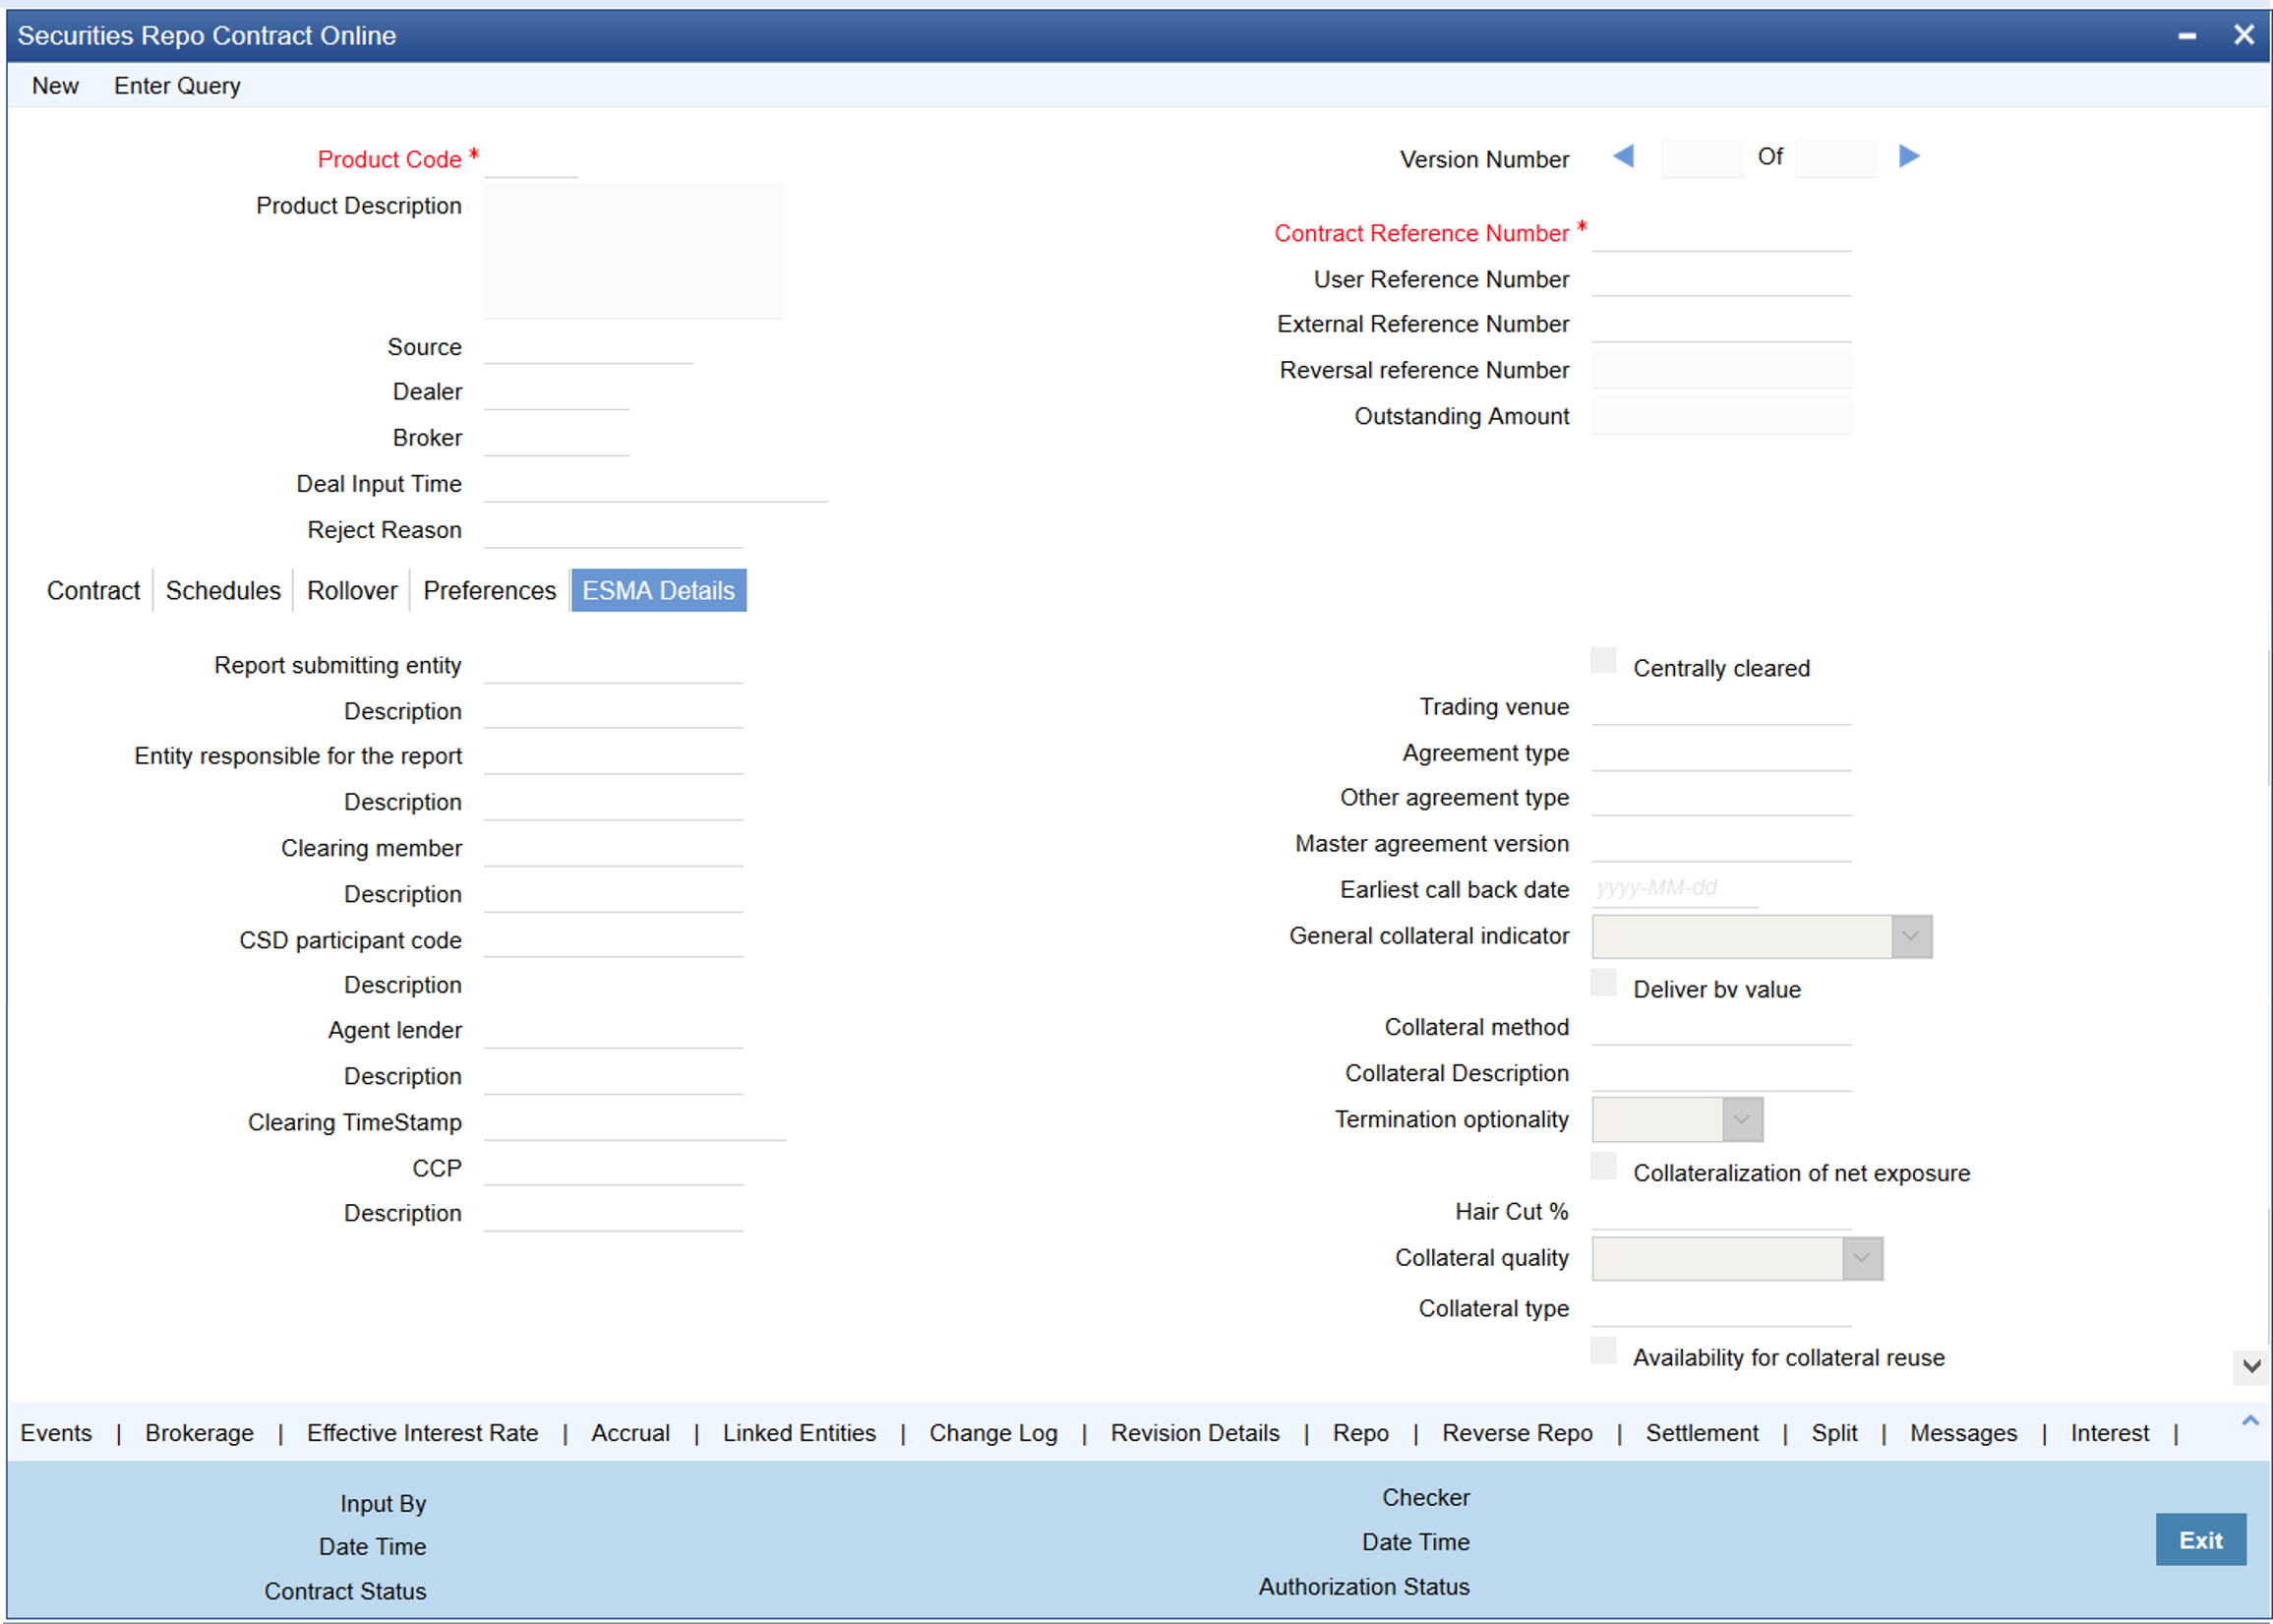This screenshot has width=2273, height=1624.
Task: Collapse the bottom subscreen links bar arrow
Action: click(x=2250, y=1421)
